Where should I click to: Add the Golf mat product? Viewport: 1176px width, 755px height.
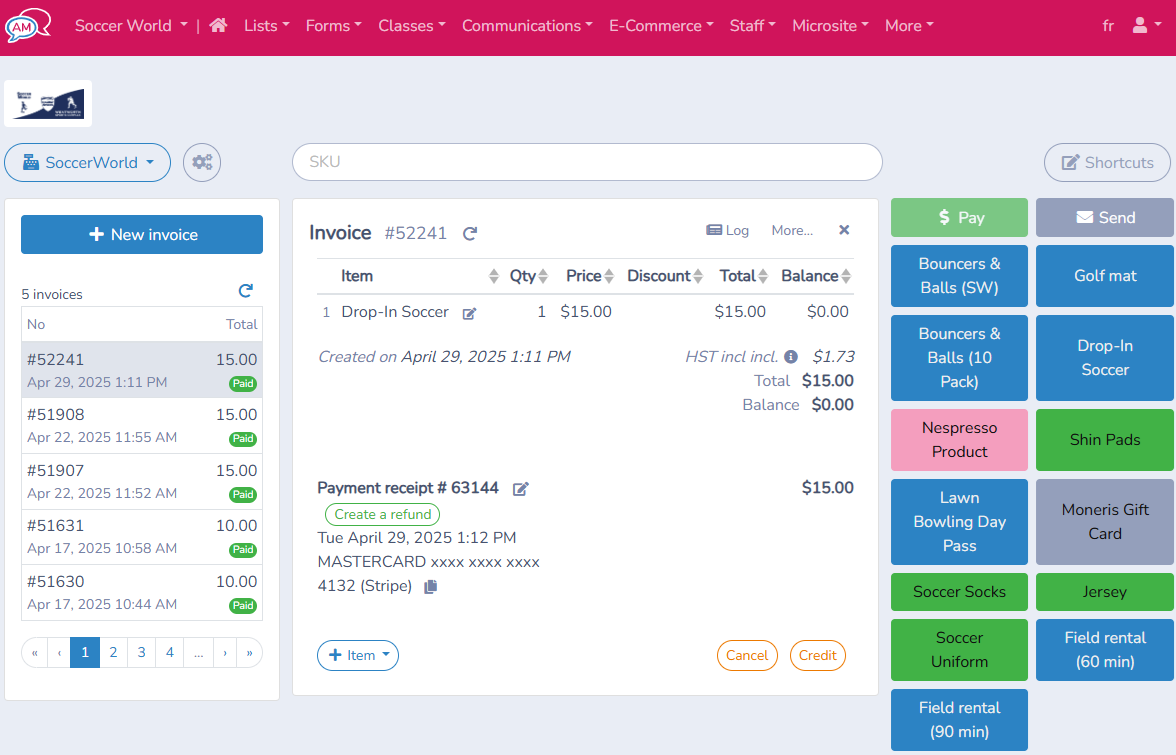click(1105, 276)
